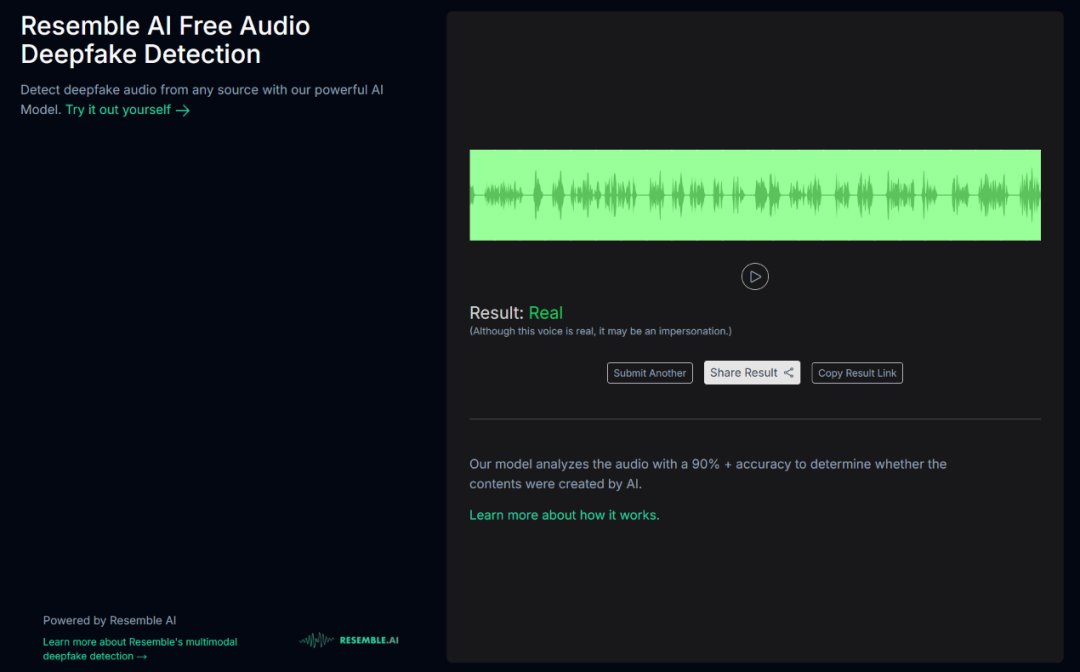The width and height of the screenshot is (1080, 672).
Task: Seek to the far right end of the waveform
Action: 1037,195
